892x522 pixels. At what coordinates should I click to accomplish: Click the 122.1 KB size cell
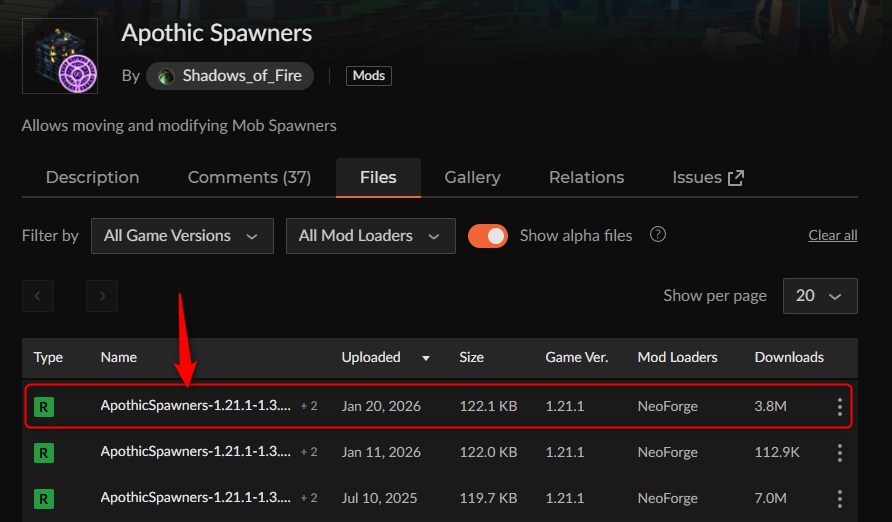click(x=488, y=406)
